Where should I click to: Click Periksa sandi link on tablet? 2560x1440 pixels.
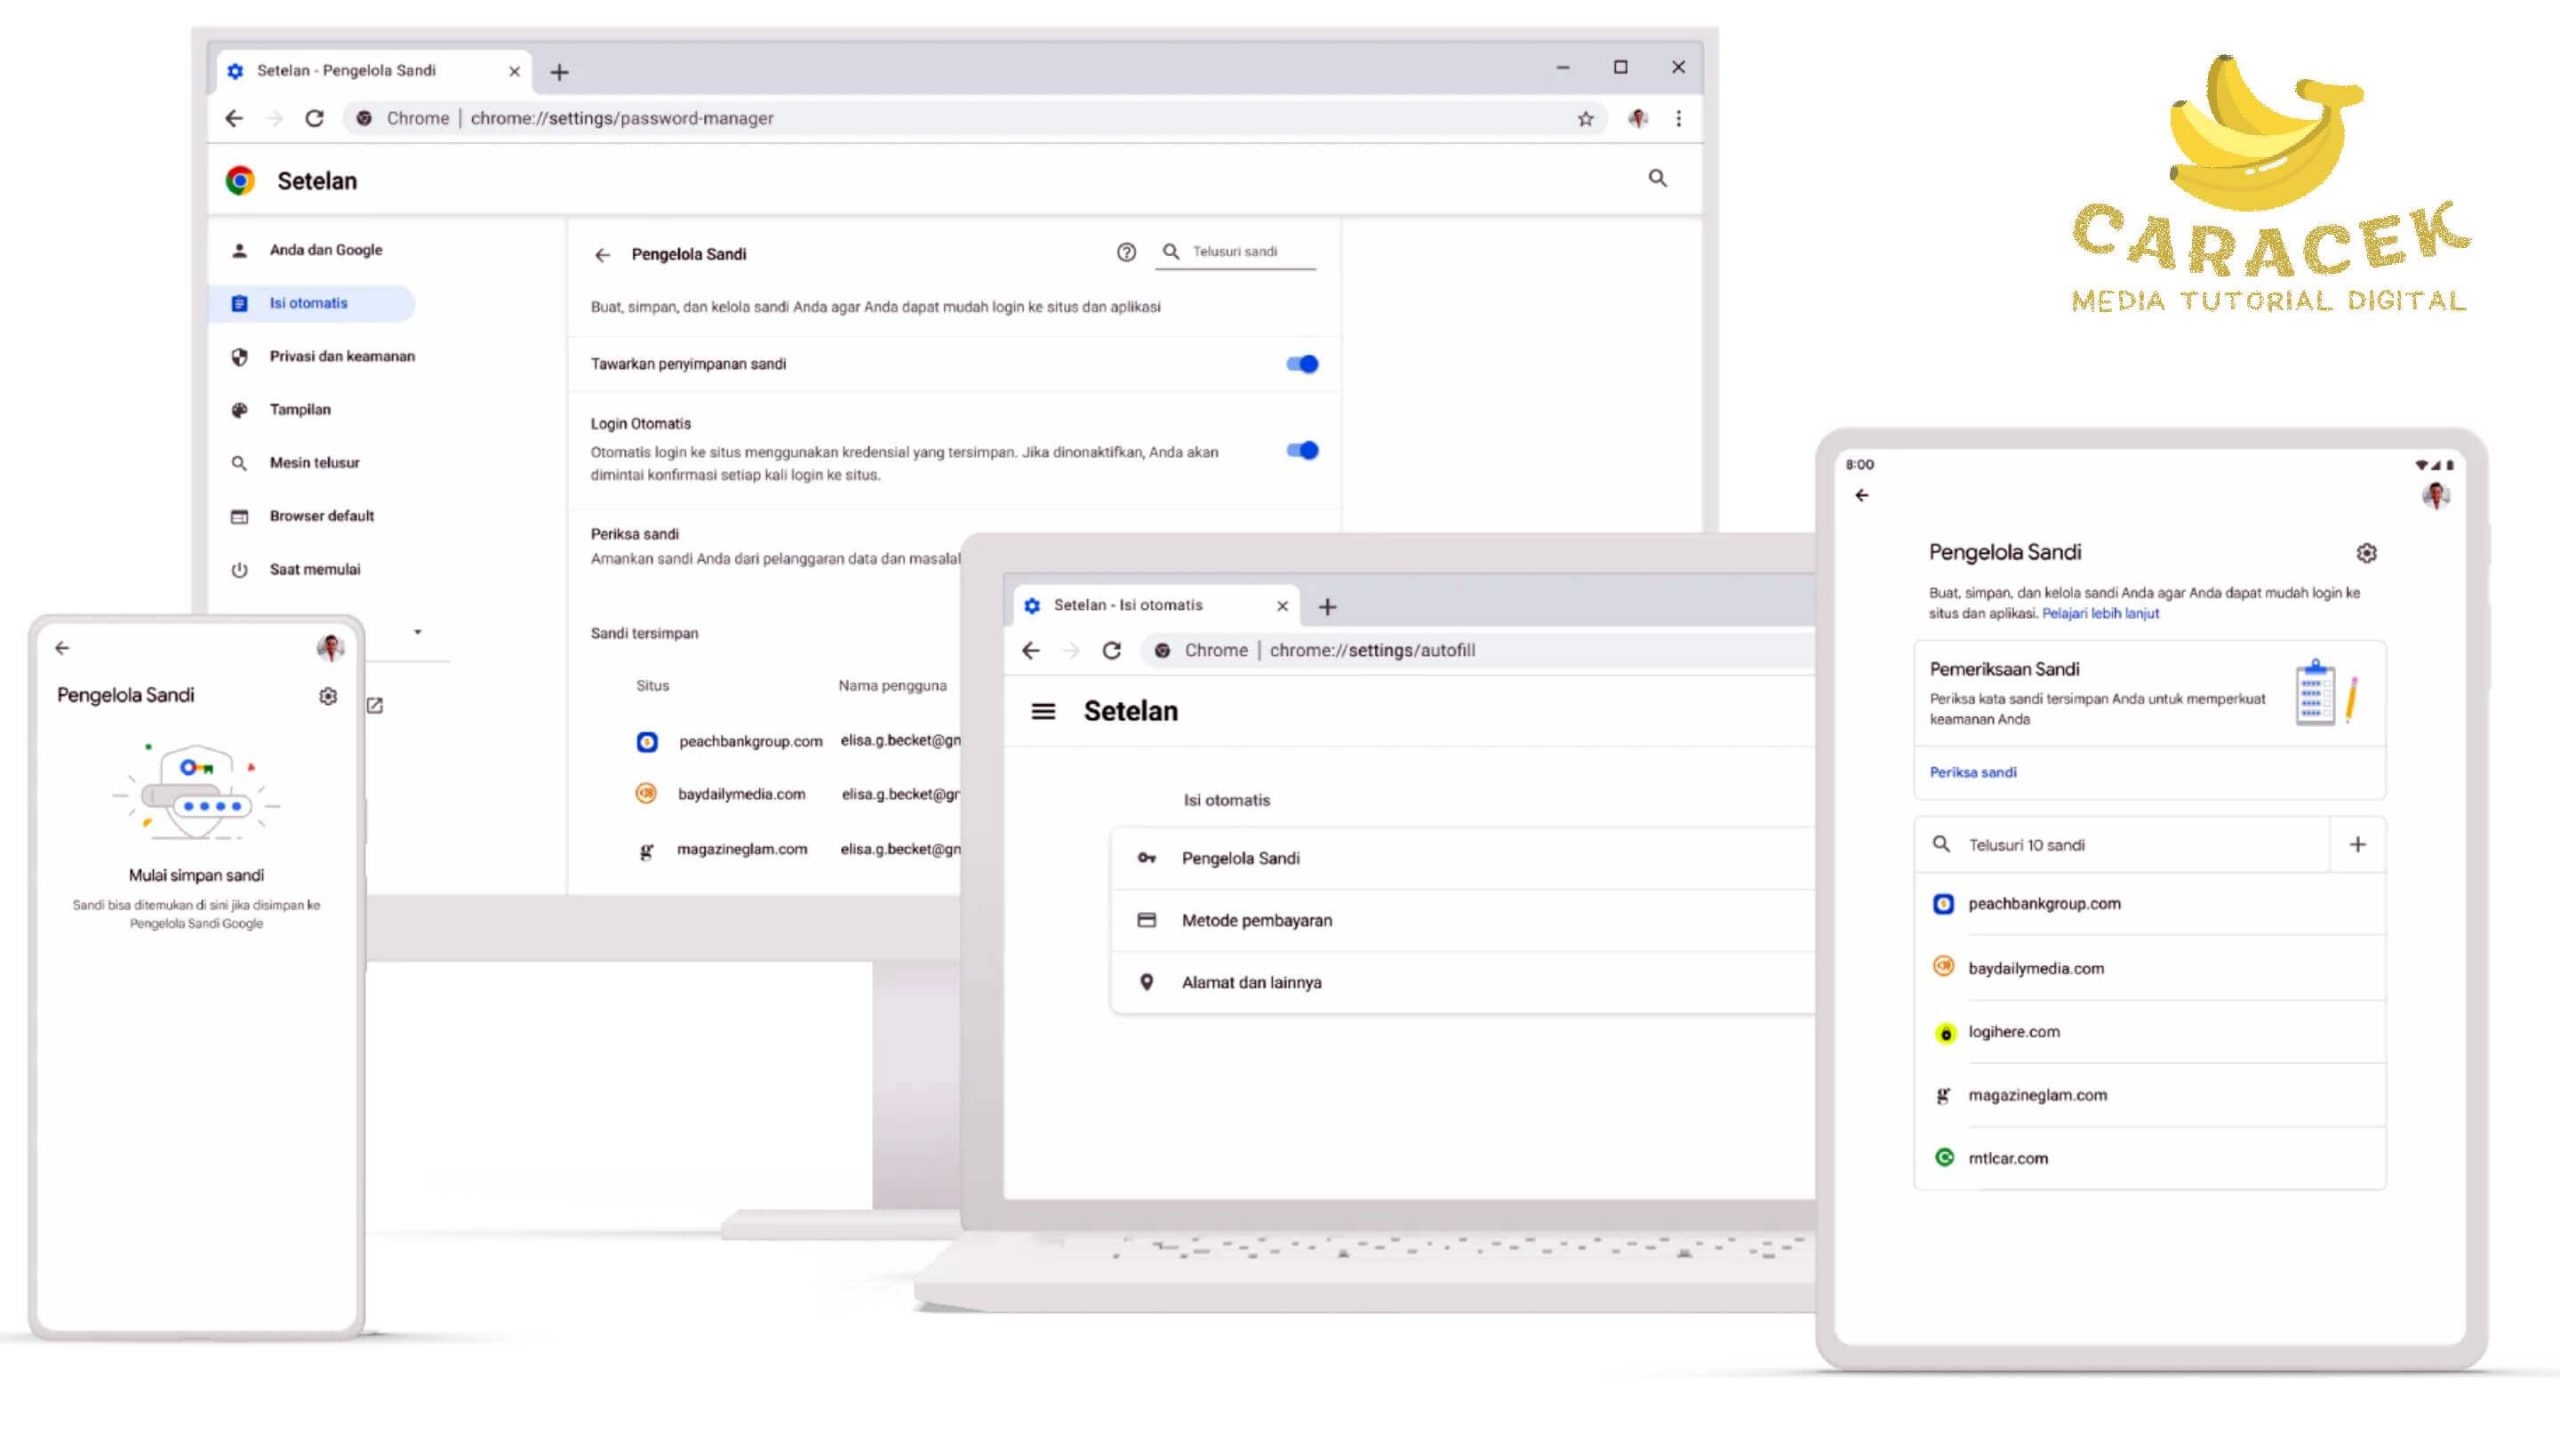pos(1973,772)
